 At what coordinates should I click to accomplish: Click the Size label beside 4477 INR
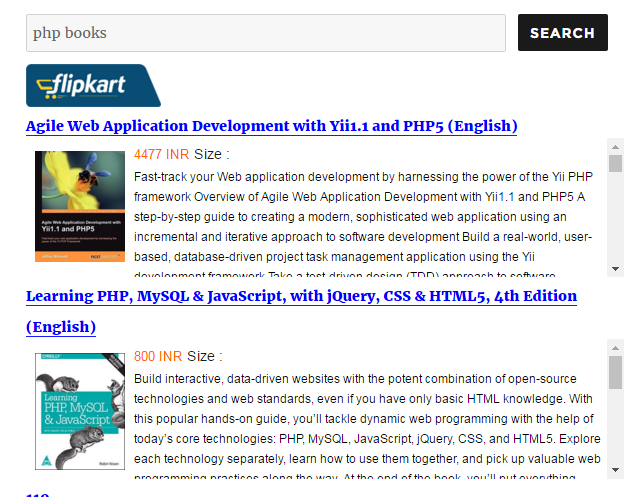pos(211,155)
